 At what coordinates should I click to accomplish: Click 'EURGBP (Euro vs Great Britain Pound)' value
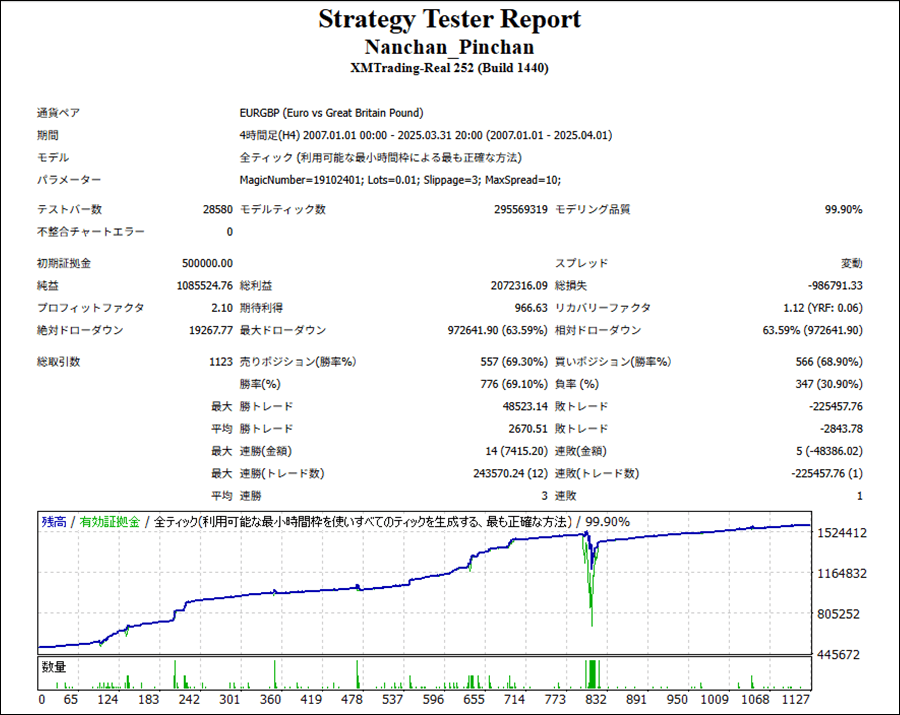[x=331, y=112]
